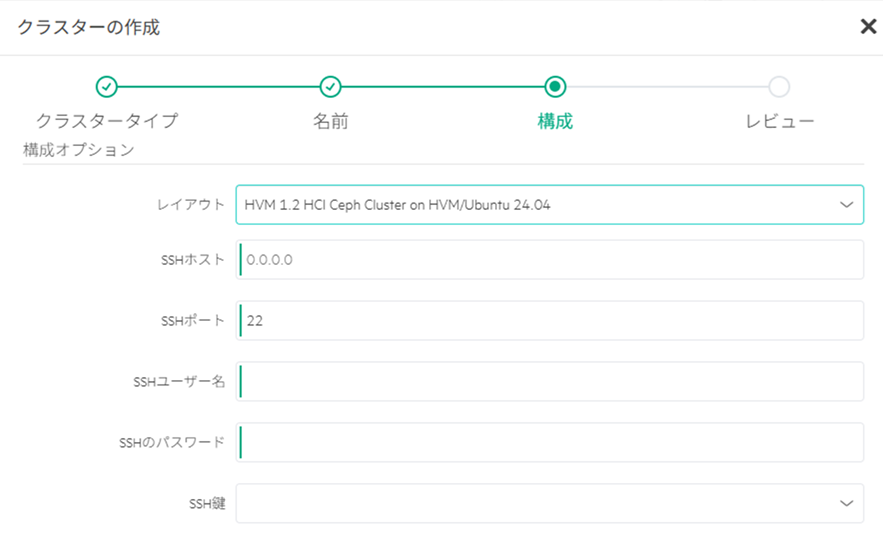
Task: Focus the SSHホスト input field
Action: [550, 260]
